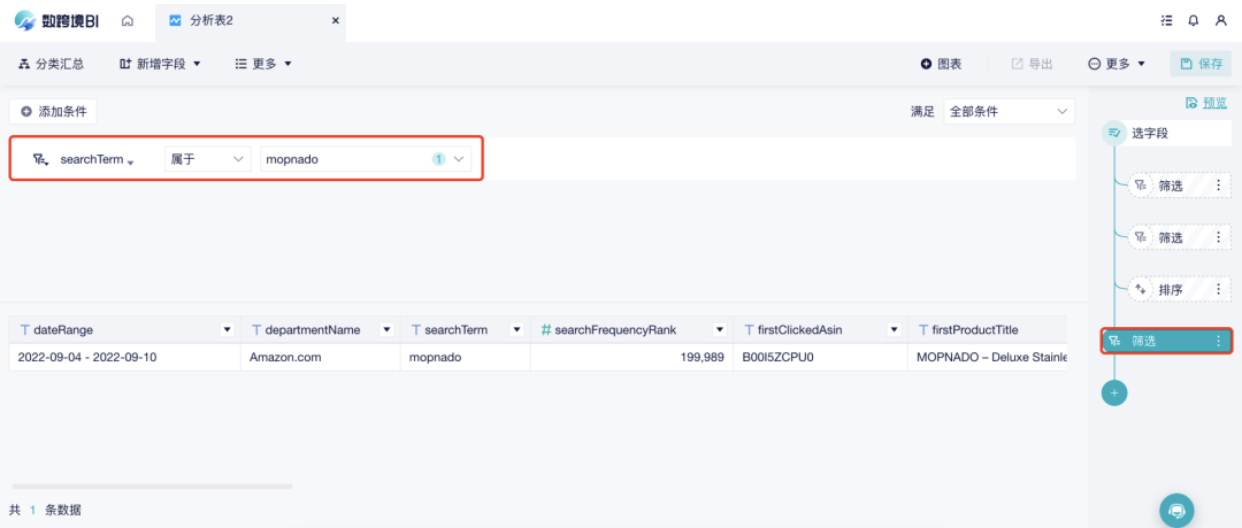Open the notifications bell
The height and width of the screenshot is (528, 1242).
[1193, 20]
